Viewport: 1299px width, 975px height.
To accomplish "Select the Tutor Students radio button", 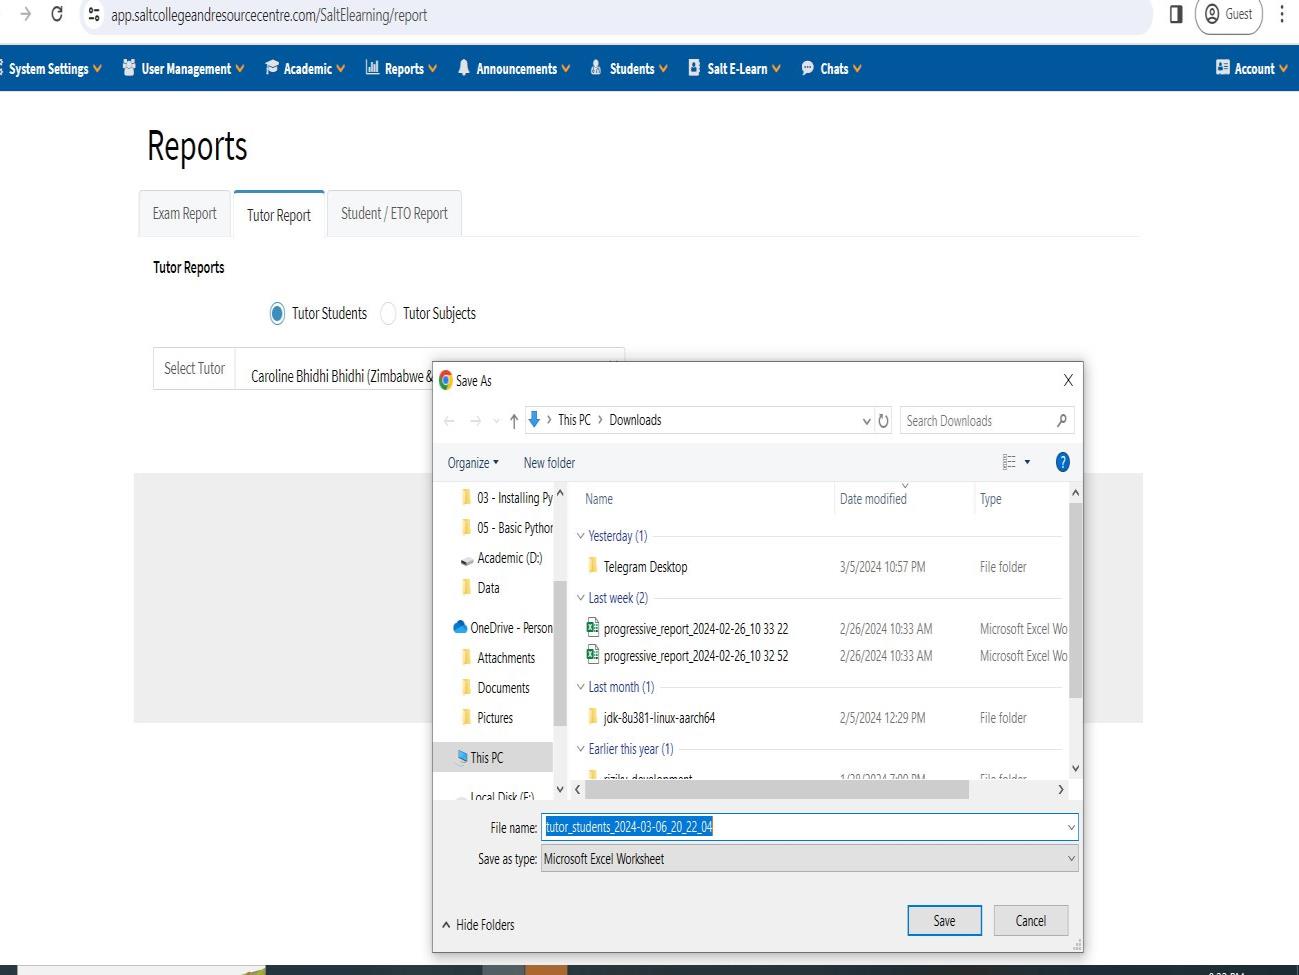I will 277,314.
